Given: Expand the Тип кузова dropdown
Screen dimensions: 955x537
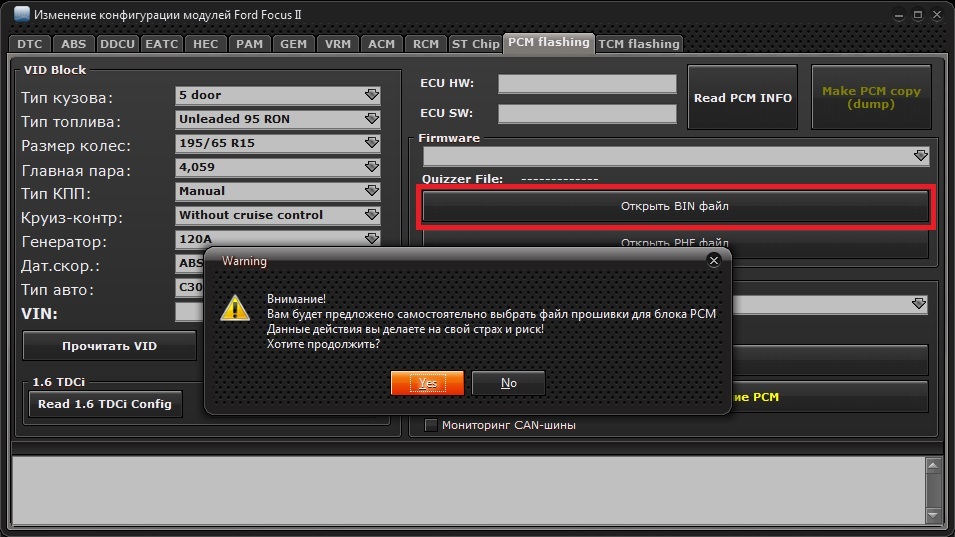Looking at the screenshot, I should [372, 95].
